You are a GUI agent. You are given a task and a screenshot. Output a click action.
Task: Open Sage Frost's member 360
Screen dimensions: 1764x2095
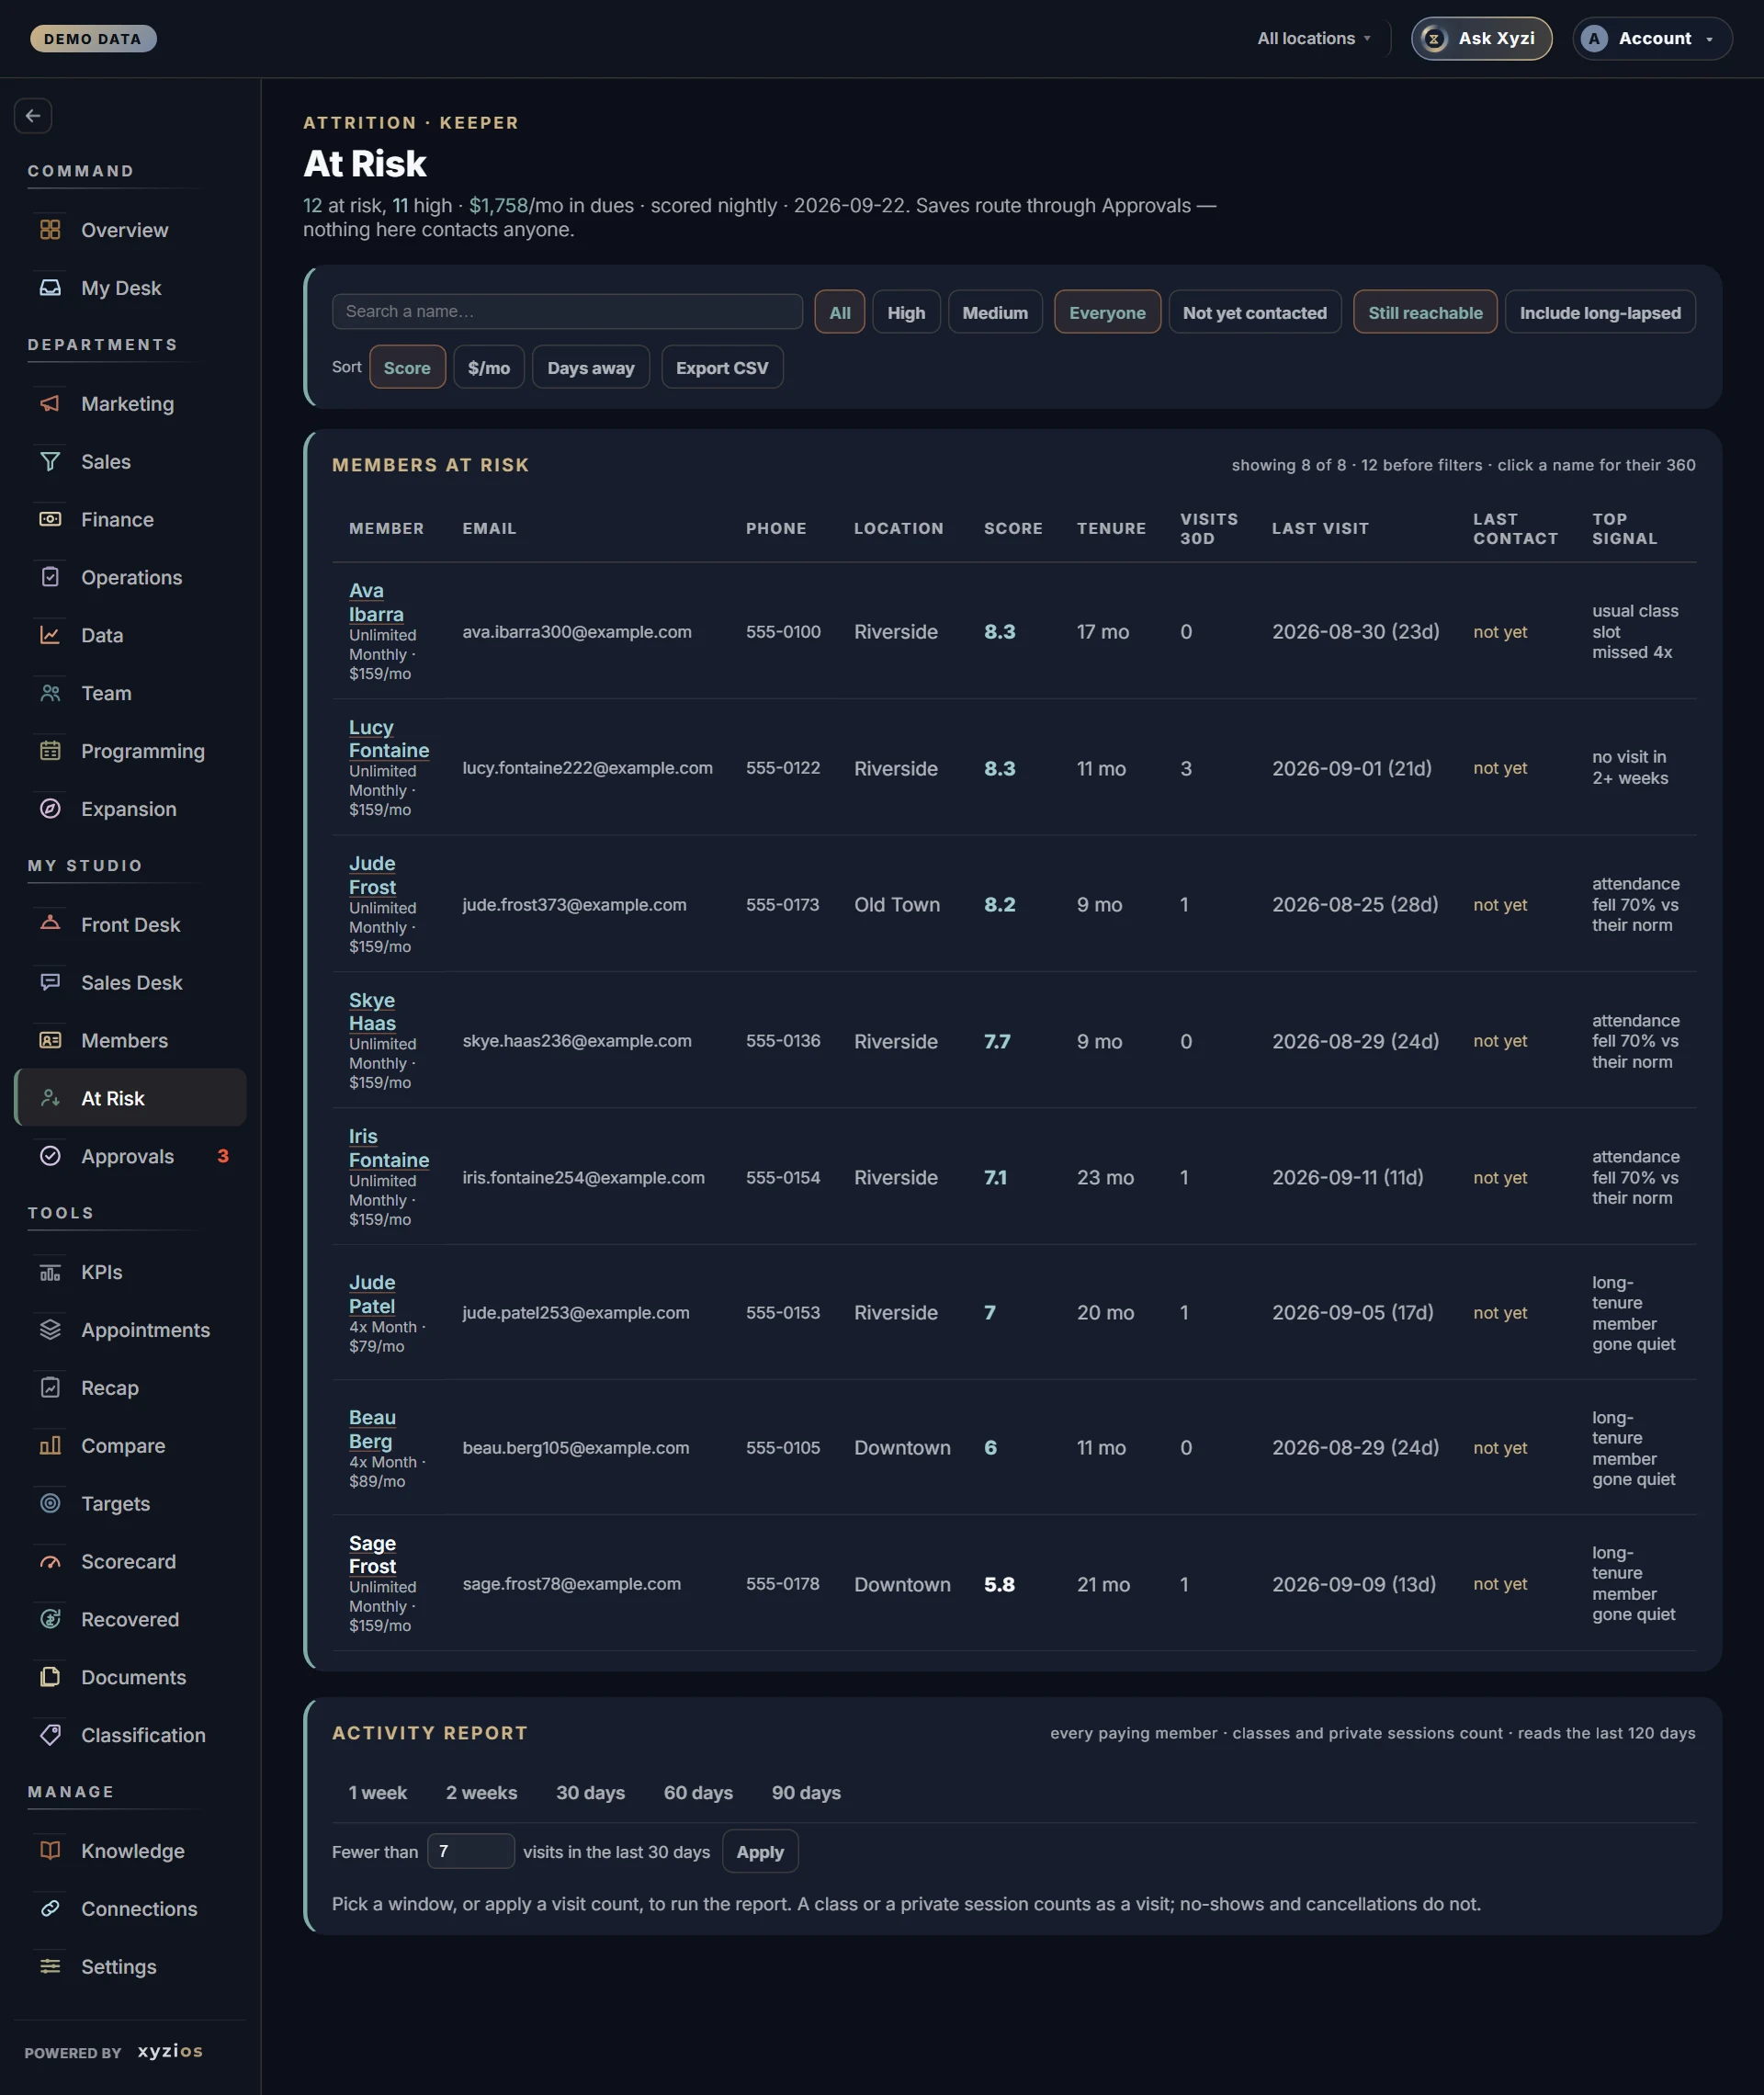(x=372, y=1555)
